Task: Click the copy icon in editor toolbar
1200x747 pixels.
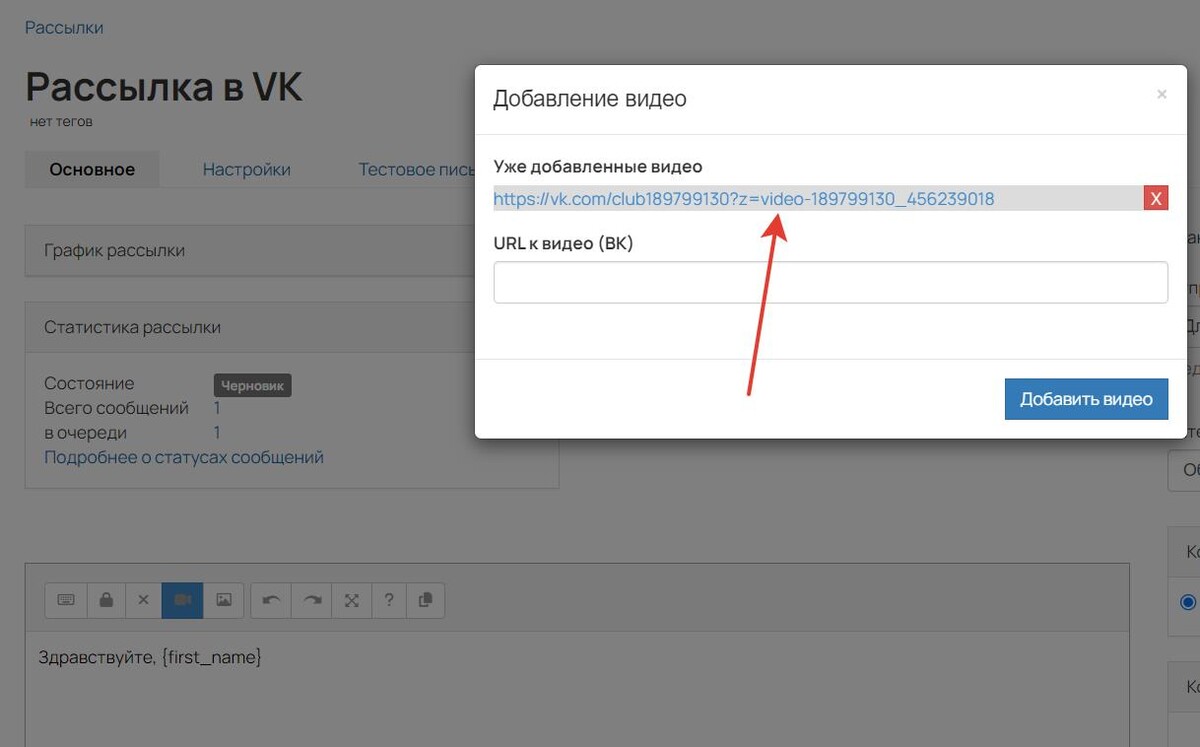Action: 425,600
